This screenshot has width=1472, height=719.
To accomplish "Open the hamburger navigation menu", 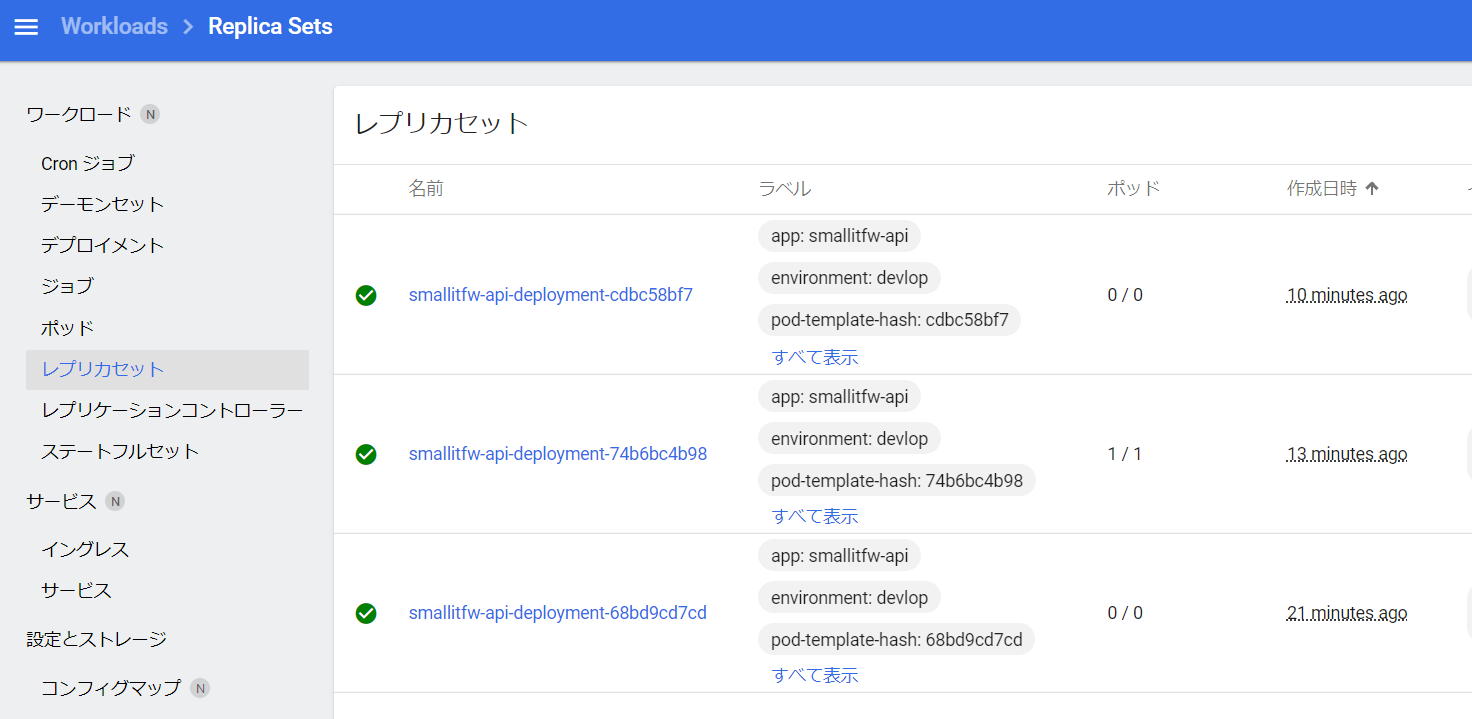I will (x=26, y=27).
